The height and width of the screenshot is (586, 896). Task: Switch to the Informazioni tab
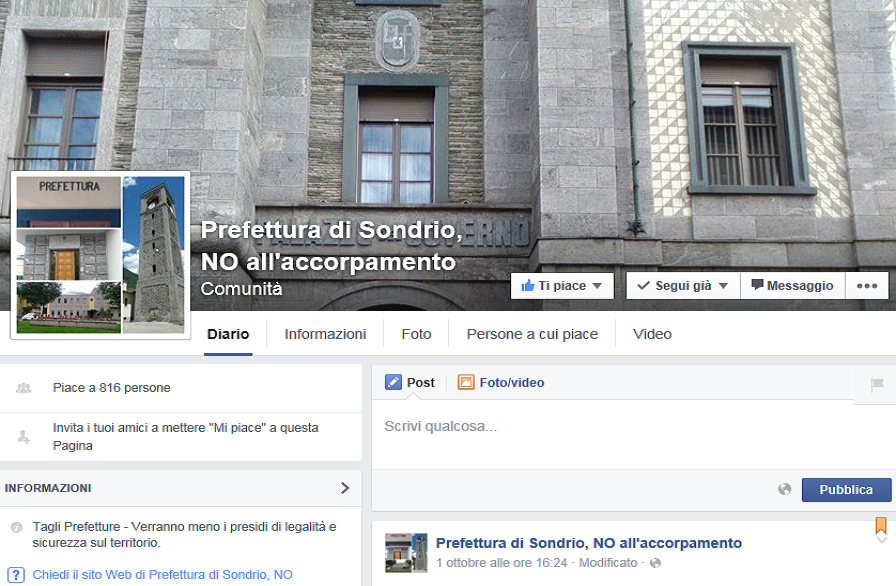pos(325,334)
